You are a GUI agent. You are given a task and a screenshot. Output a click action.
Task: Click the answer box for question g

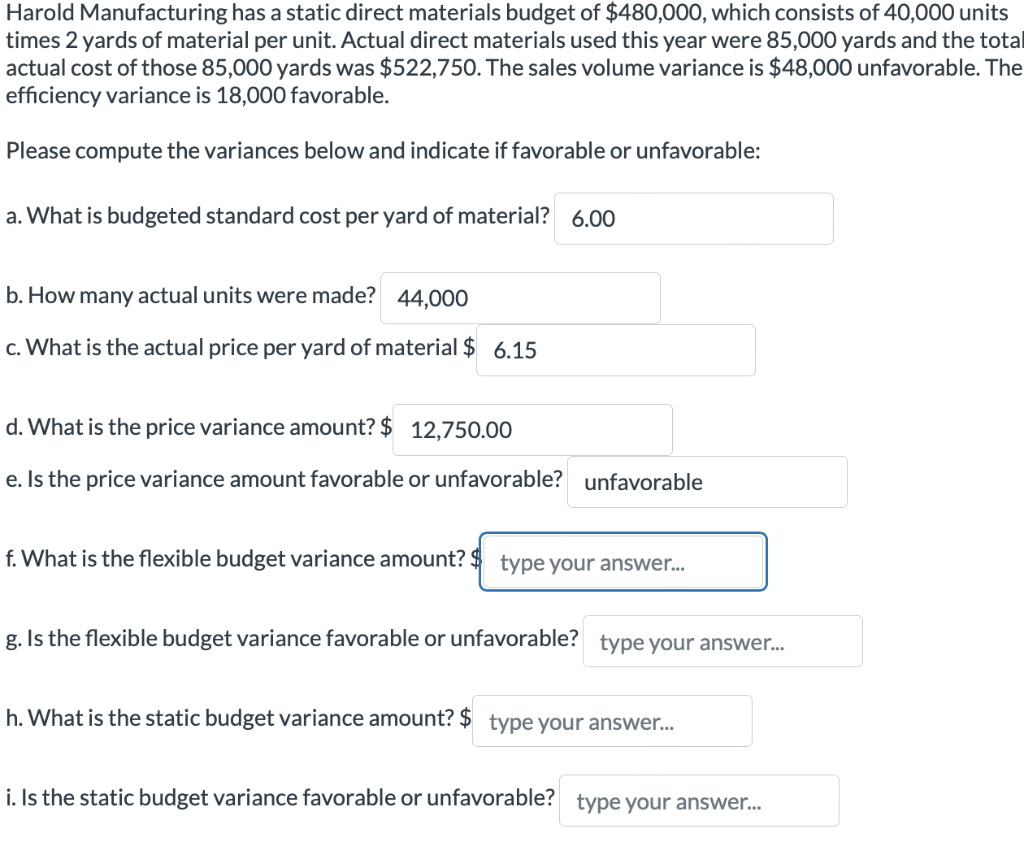tap(722, 641)
